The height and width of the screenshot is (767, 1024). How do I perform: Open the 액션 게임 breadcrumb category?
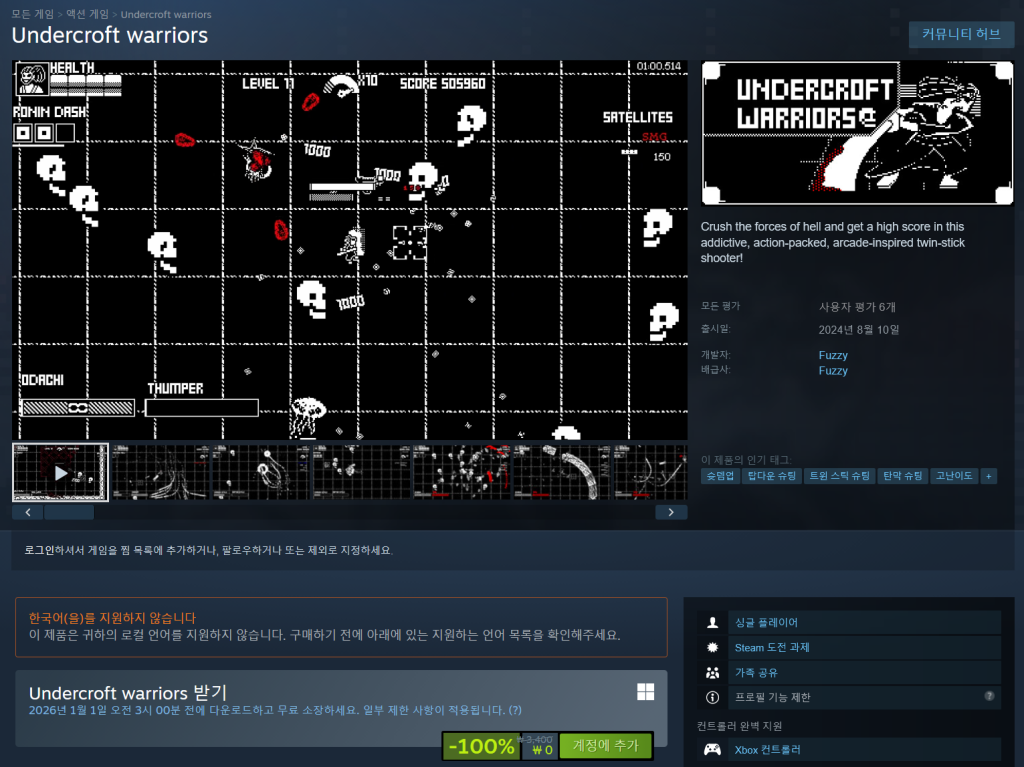coord(87,15)
